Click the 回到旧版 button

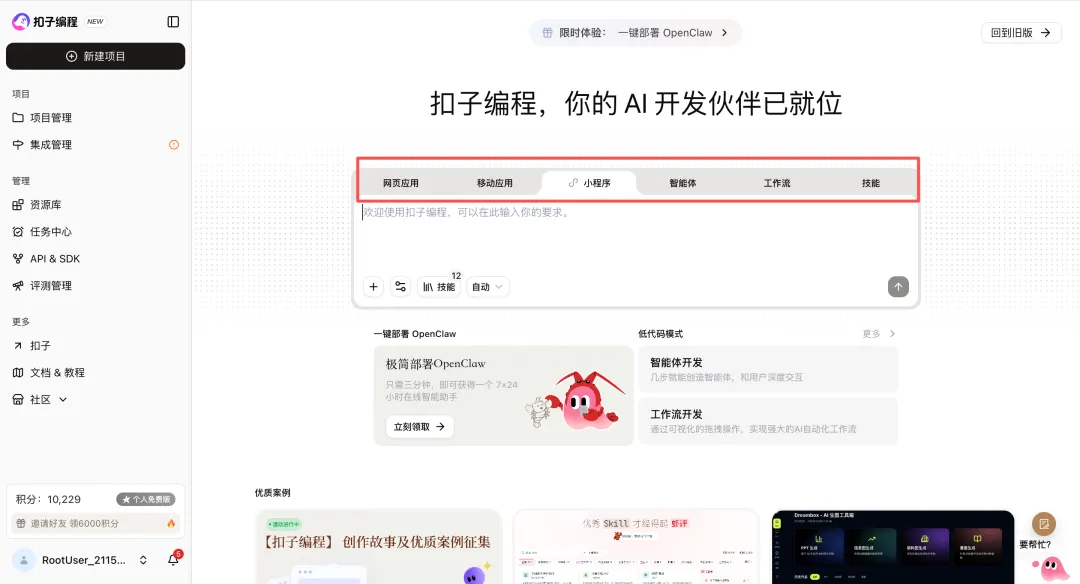pos(1021,33)
